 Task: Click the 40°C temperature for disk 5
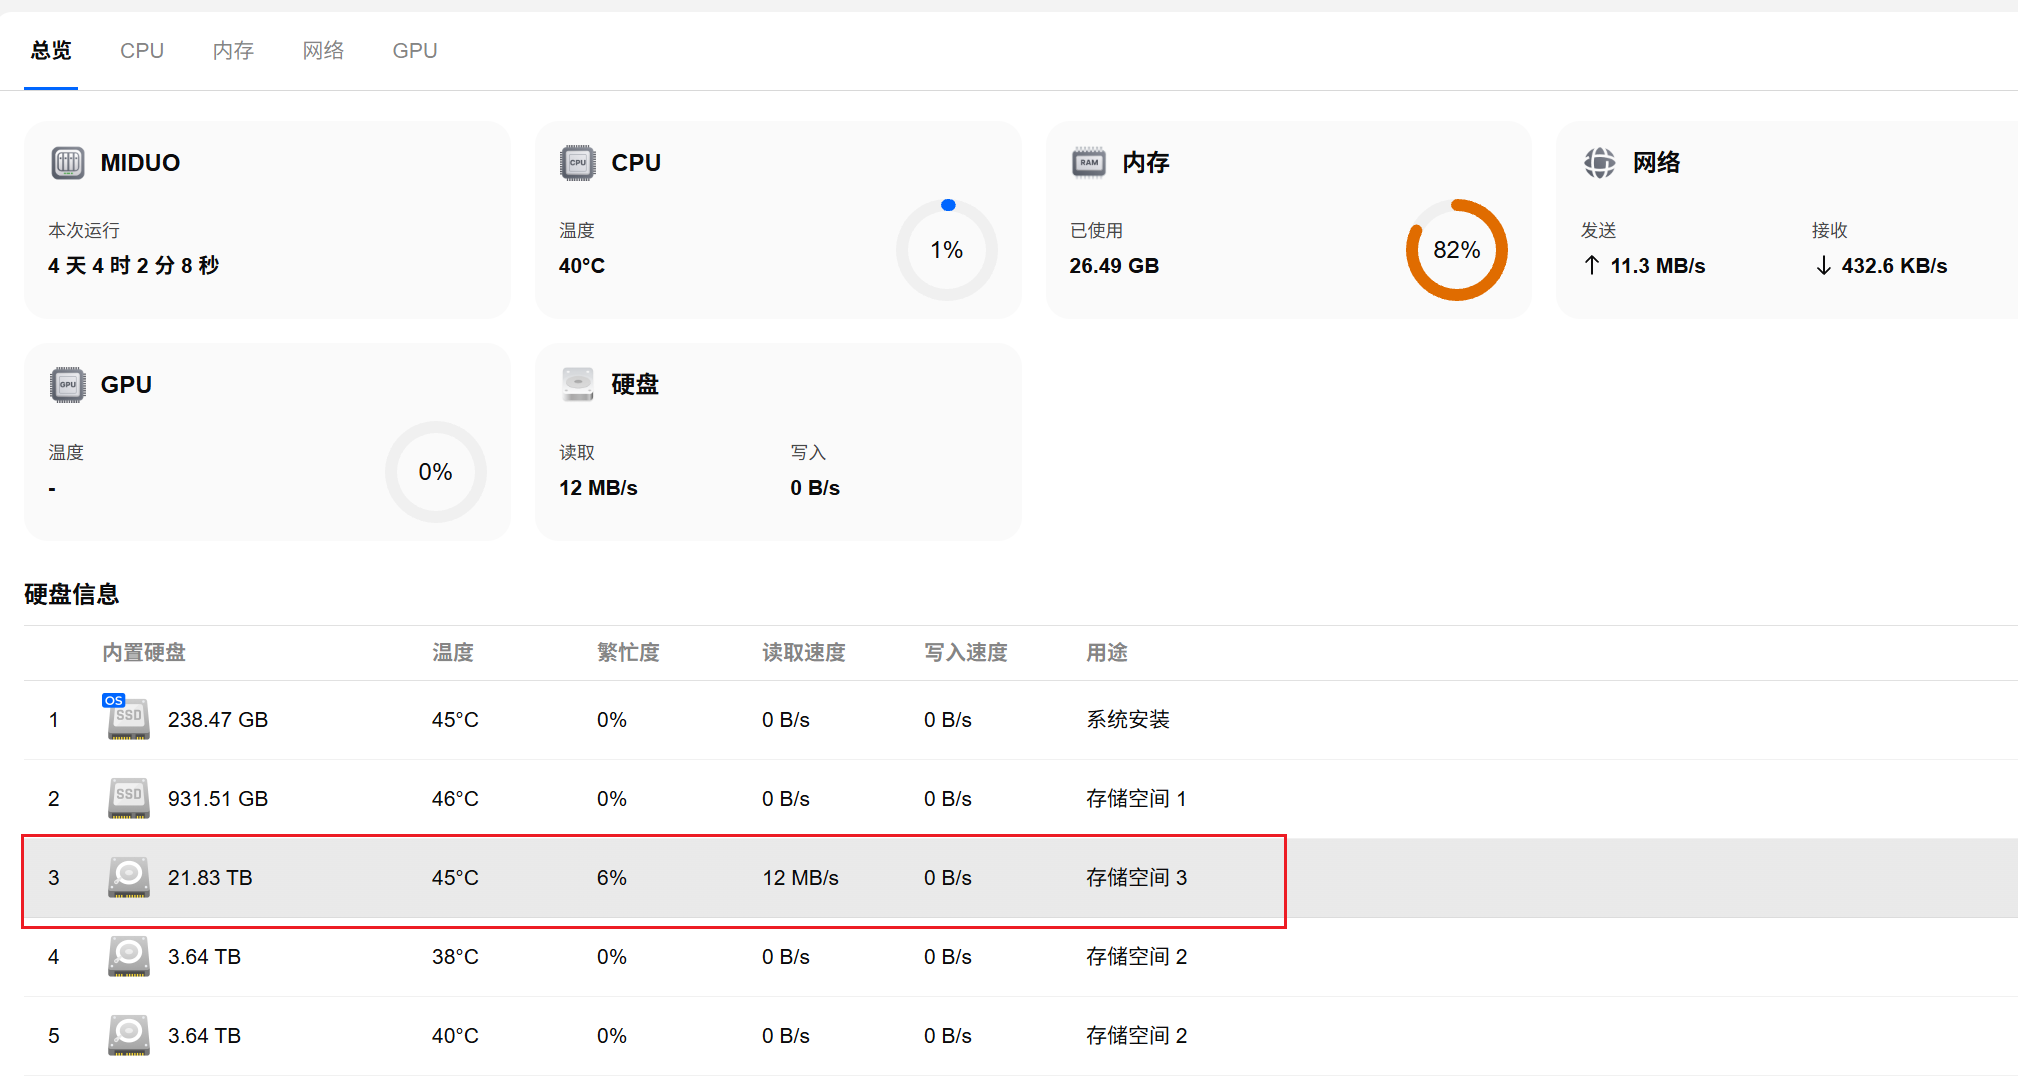click(x=455, y=1035)
